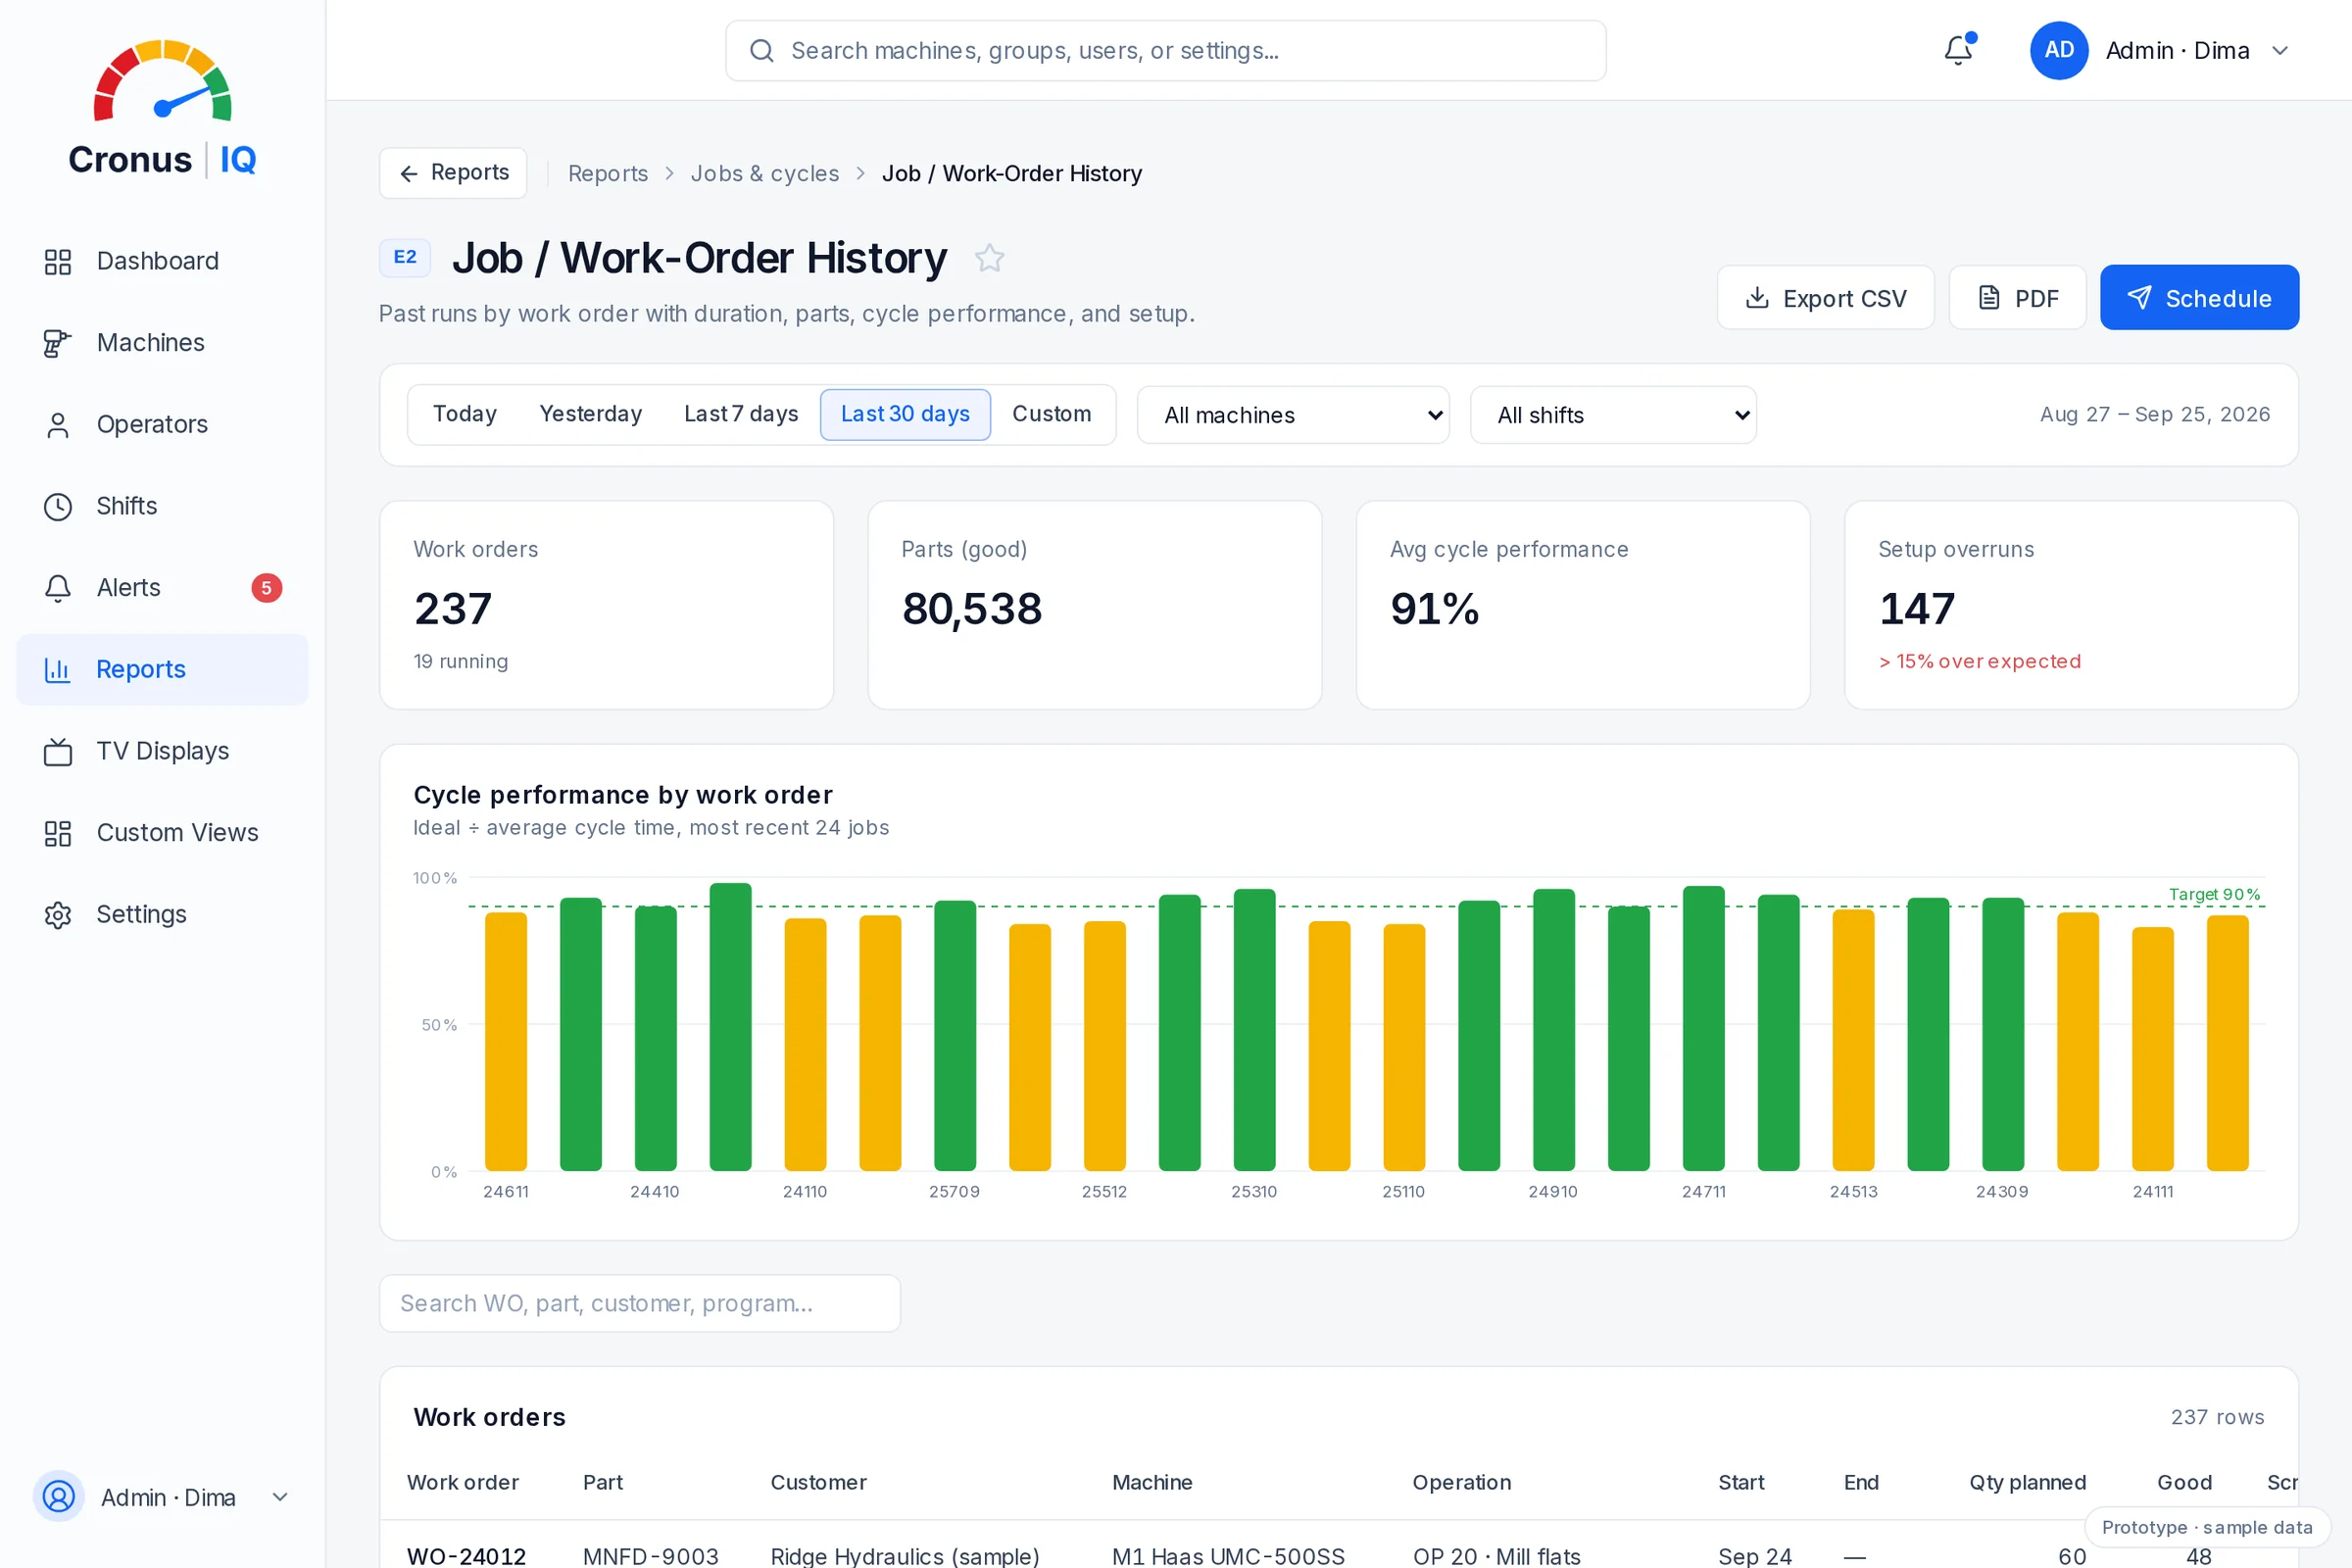This screenshot has height=1568, width=2352.
Task: Open the Jobs & cycles breadcrumb
Action: tap(765, 173)
